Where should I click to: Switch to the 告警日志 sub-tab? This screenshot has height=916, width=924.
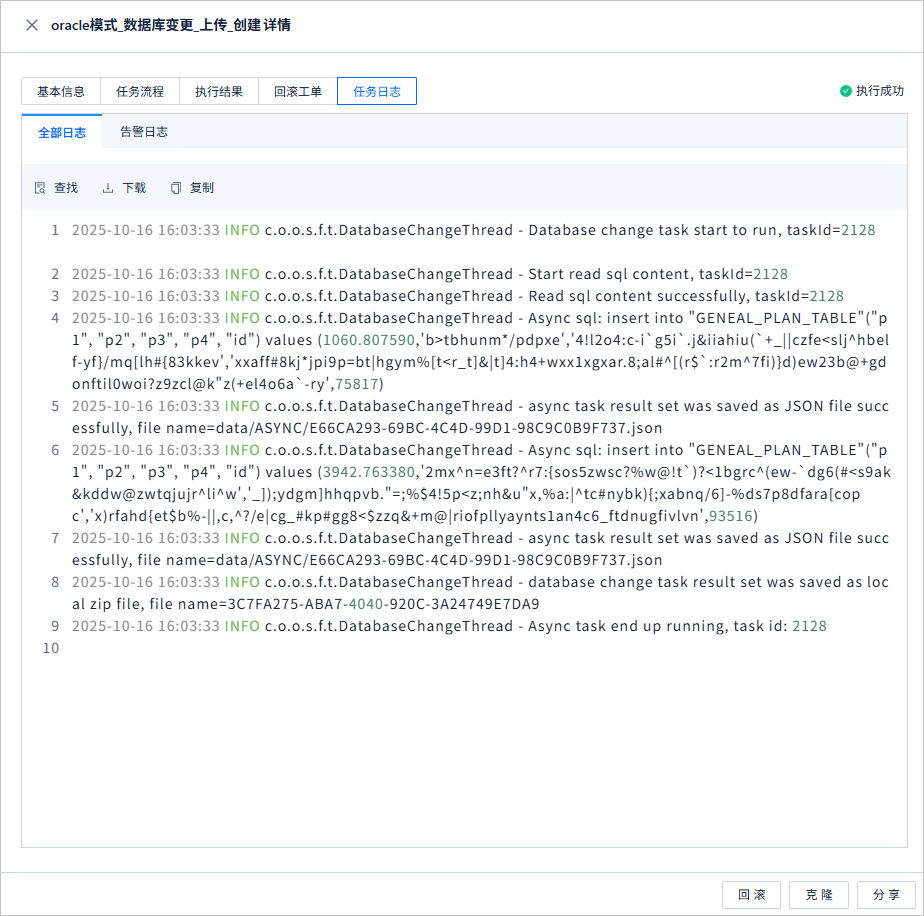pos(144,132)
